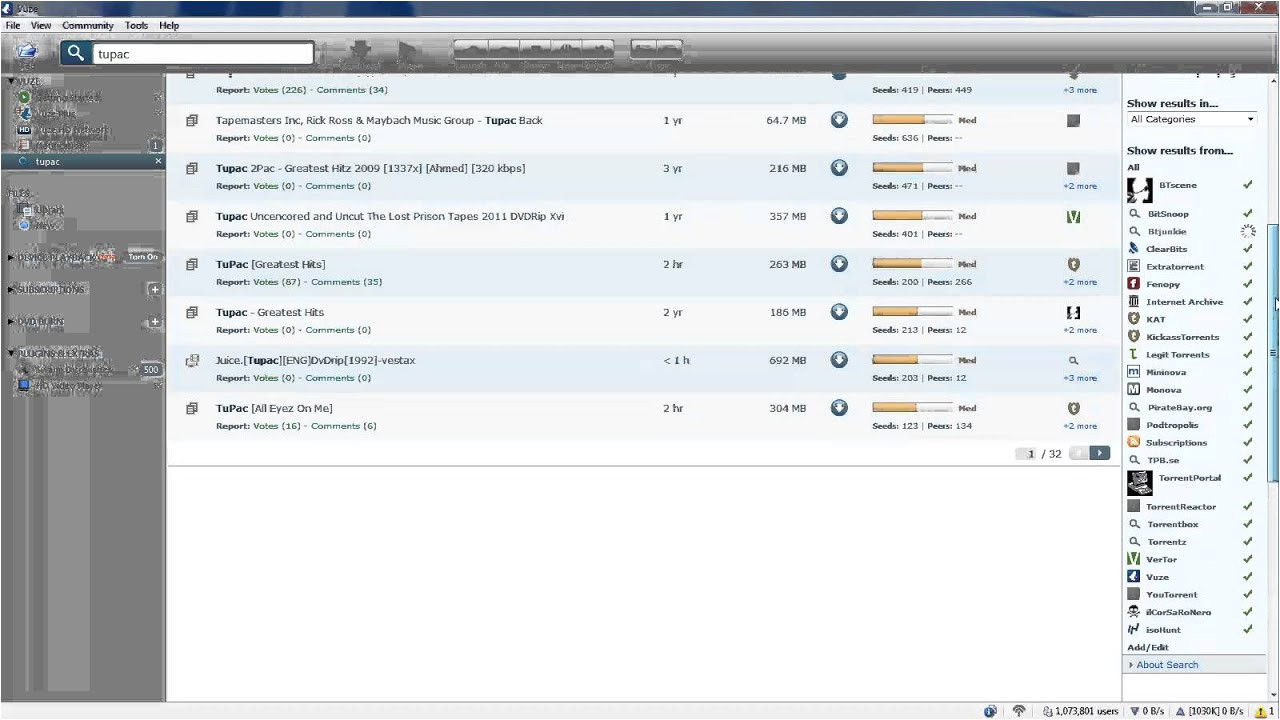Click the About Search link
This screenshot has height=720, width=1280.
(x=1167, y=665)
